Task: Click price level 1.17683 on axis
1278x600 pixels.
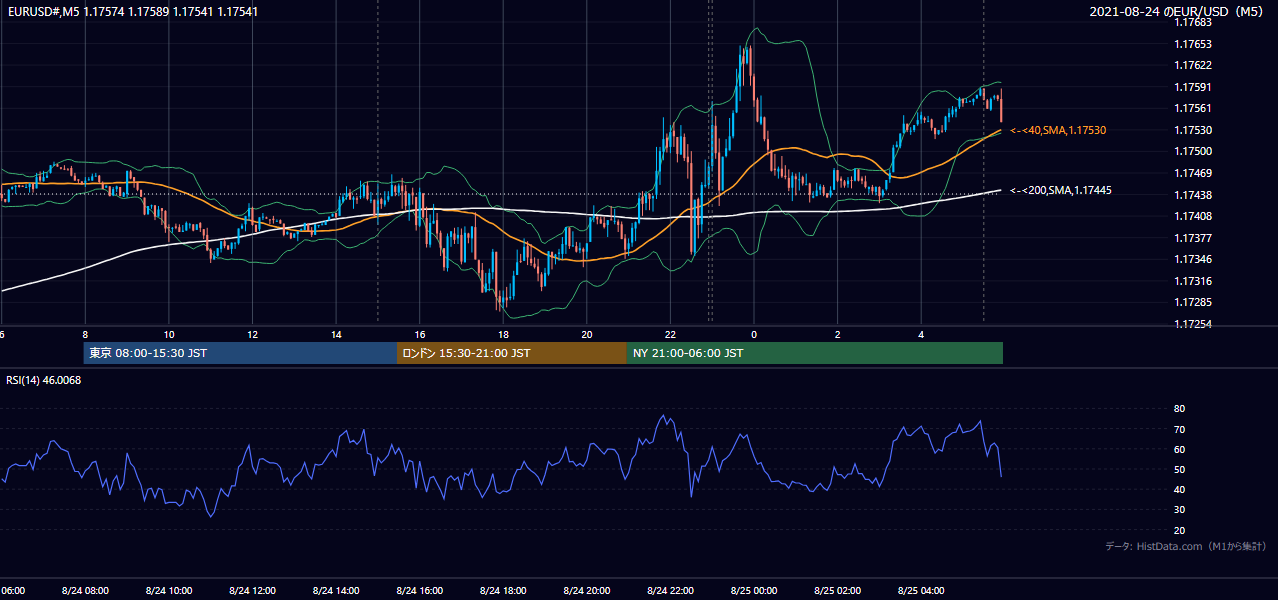Action: [1194, 22]
